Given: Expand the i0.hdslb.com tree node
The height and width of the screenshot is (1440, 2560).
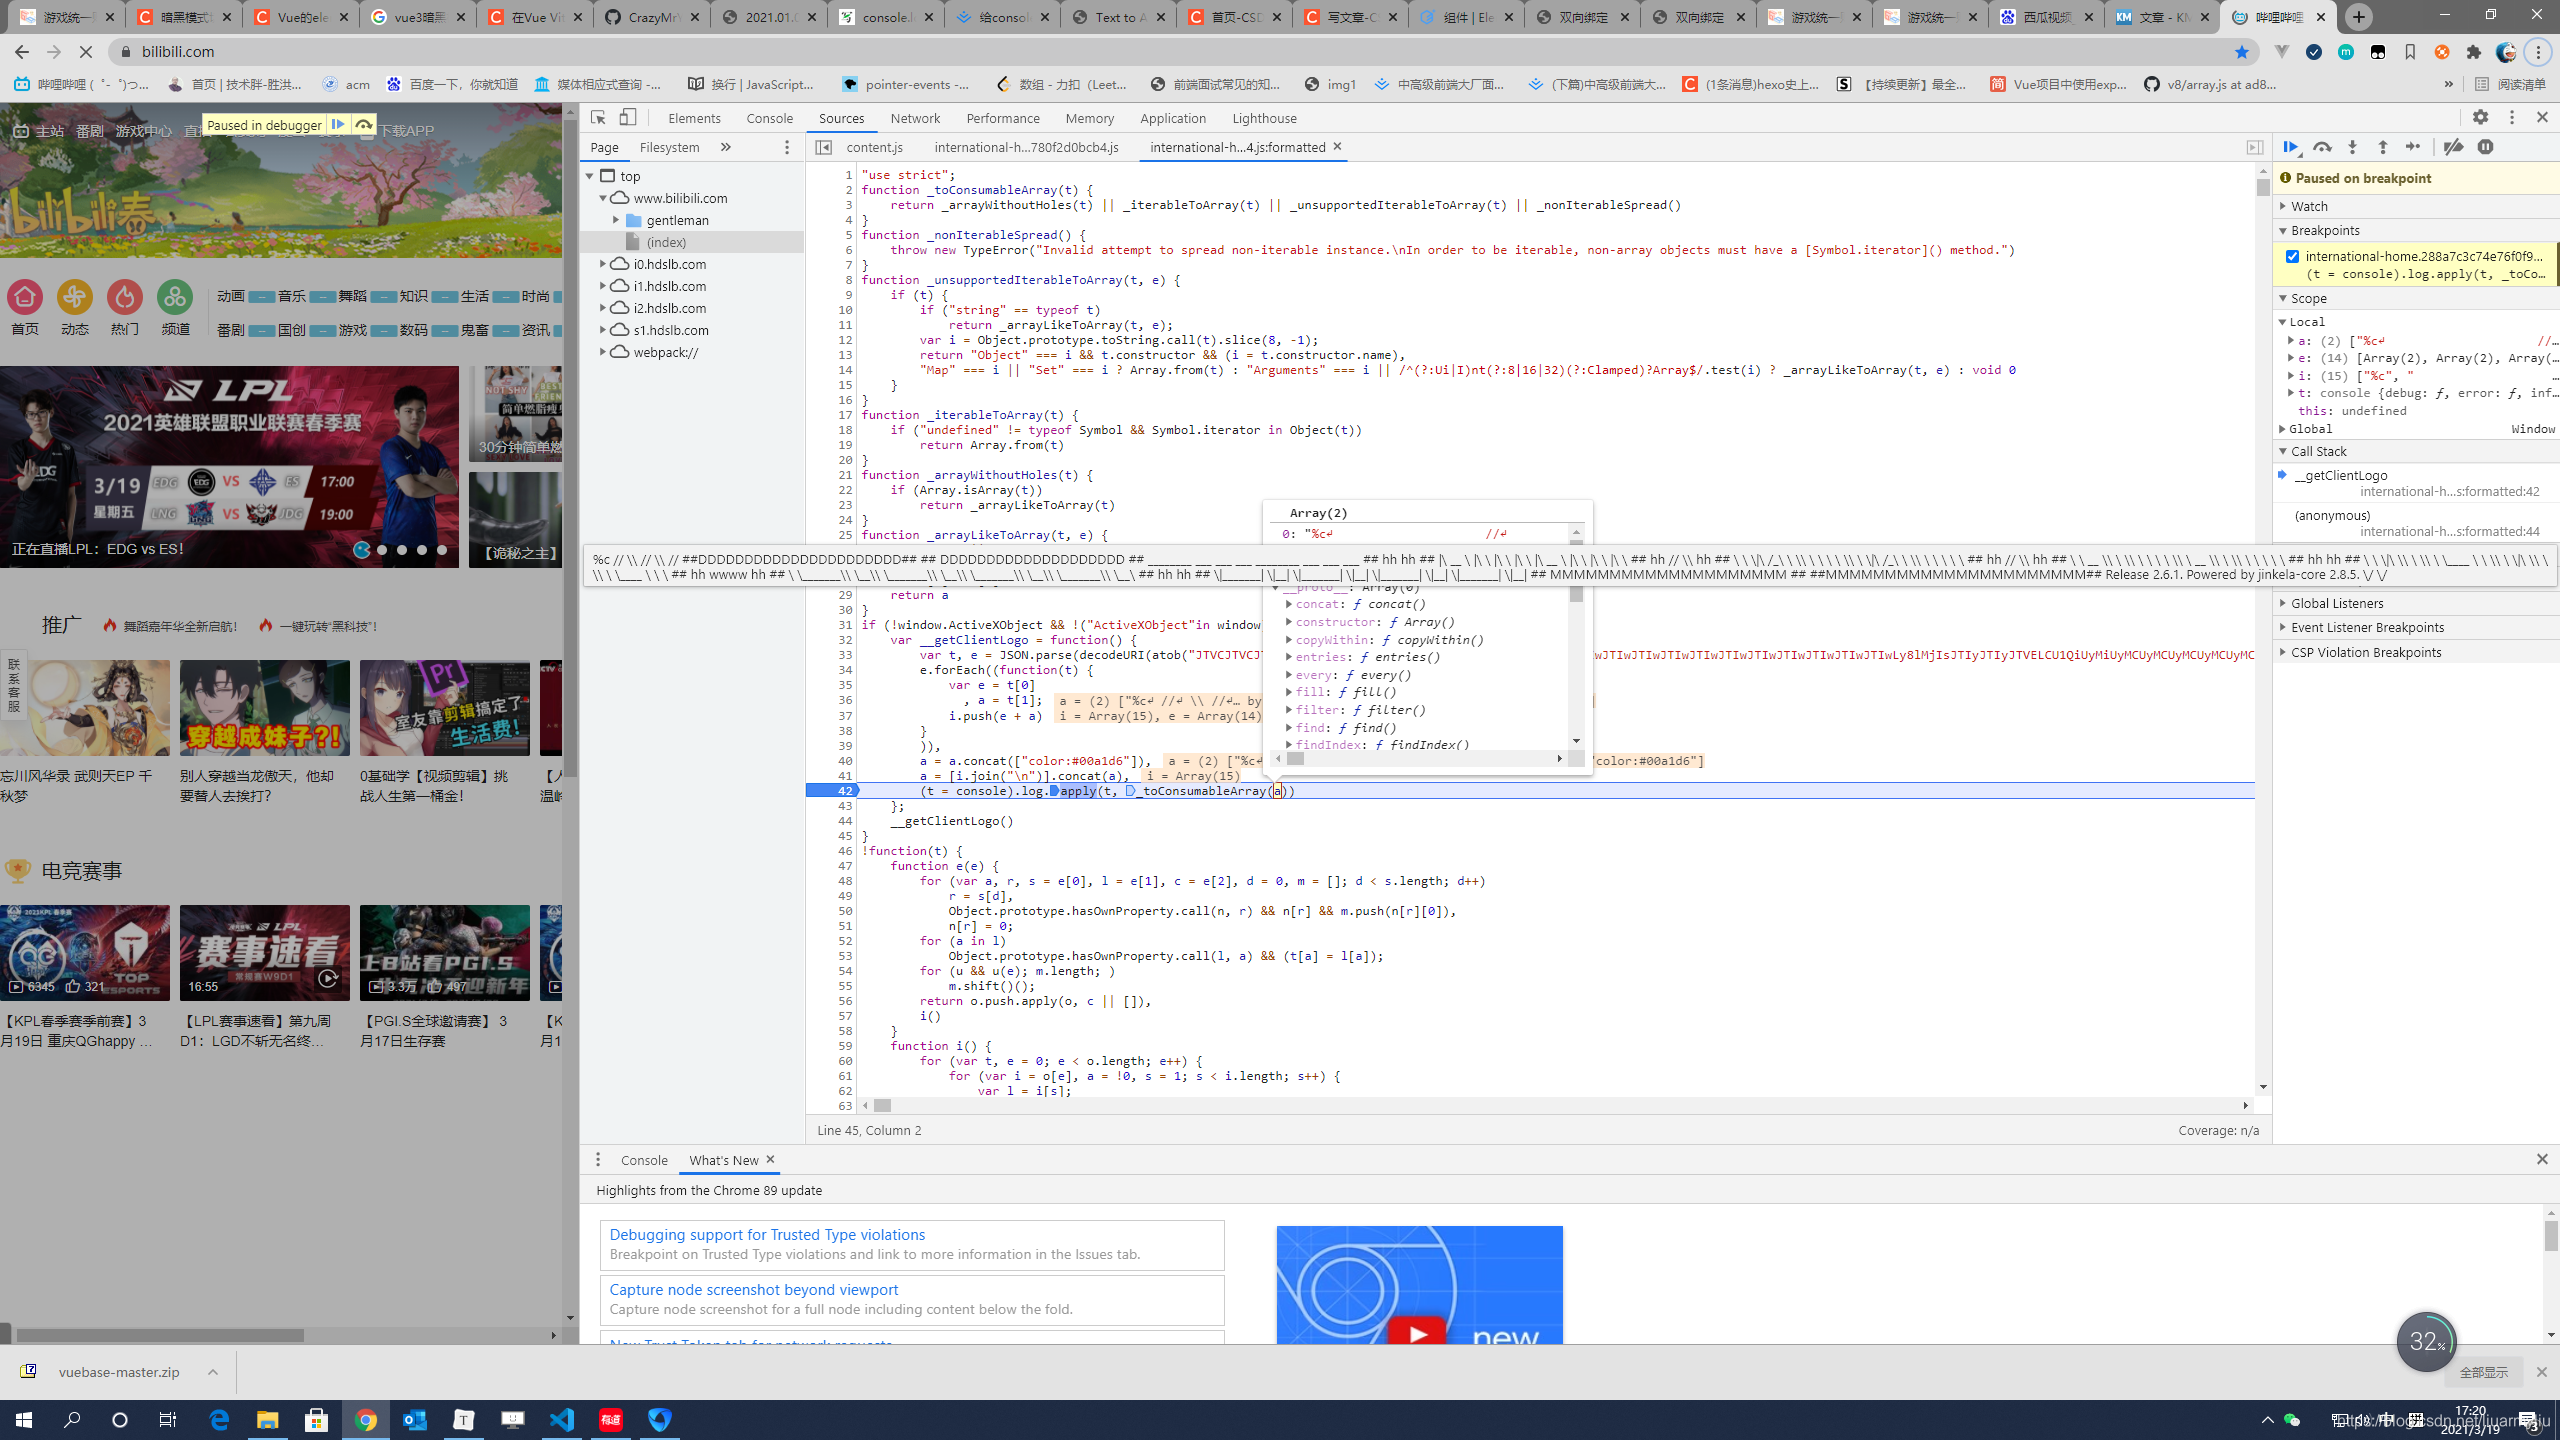Looking at the screenshot, I should coord(603,264).
